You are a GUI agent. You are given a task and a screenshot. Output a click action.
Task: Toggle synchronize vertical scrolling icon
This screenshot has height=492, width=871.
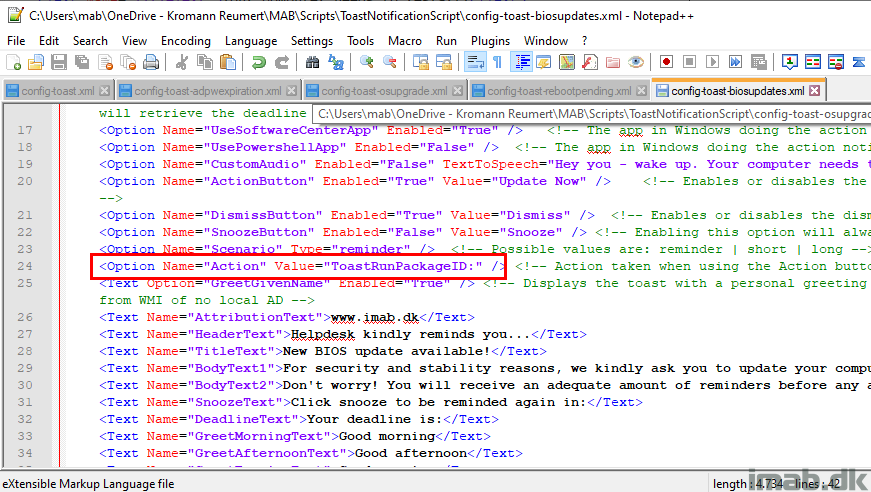pyautogui.click(x=421, y=62)
